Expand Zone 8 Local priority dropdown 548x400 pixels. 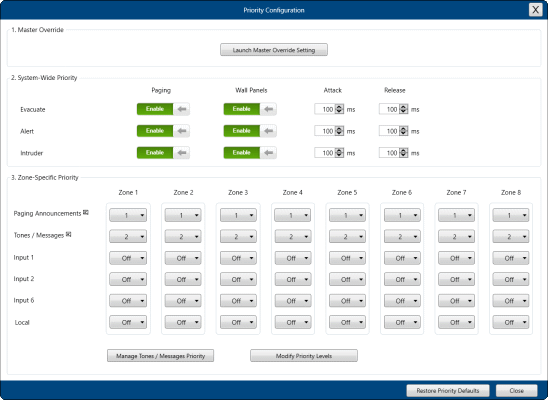pos(511,322)
